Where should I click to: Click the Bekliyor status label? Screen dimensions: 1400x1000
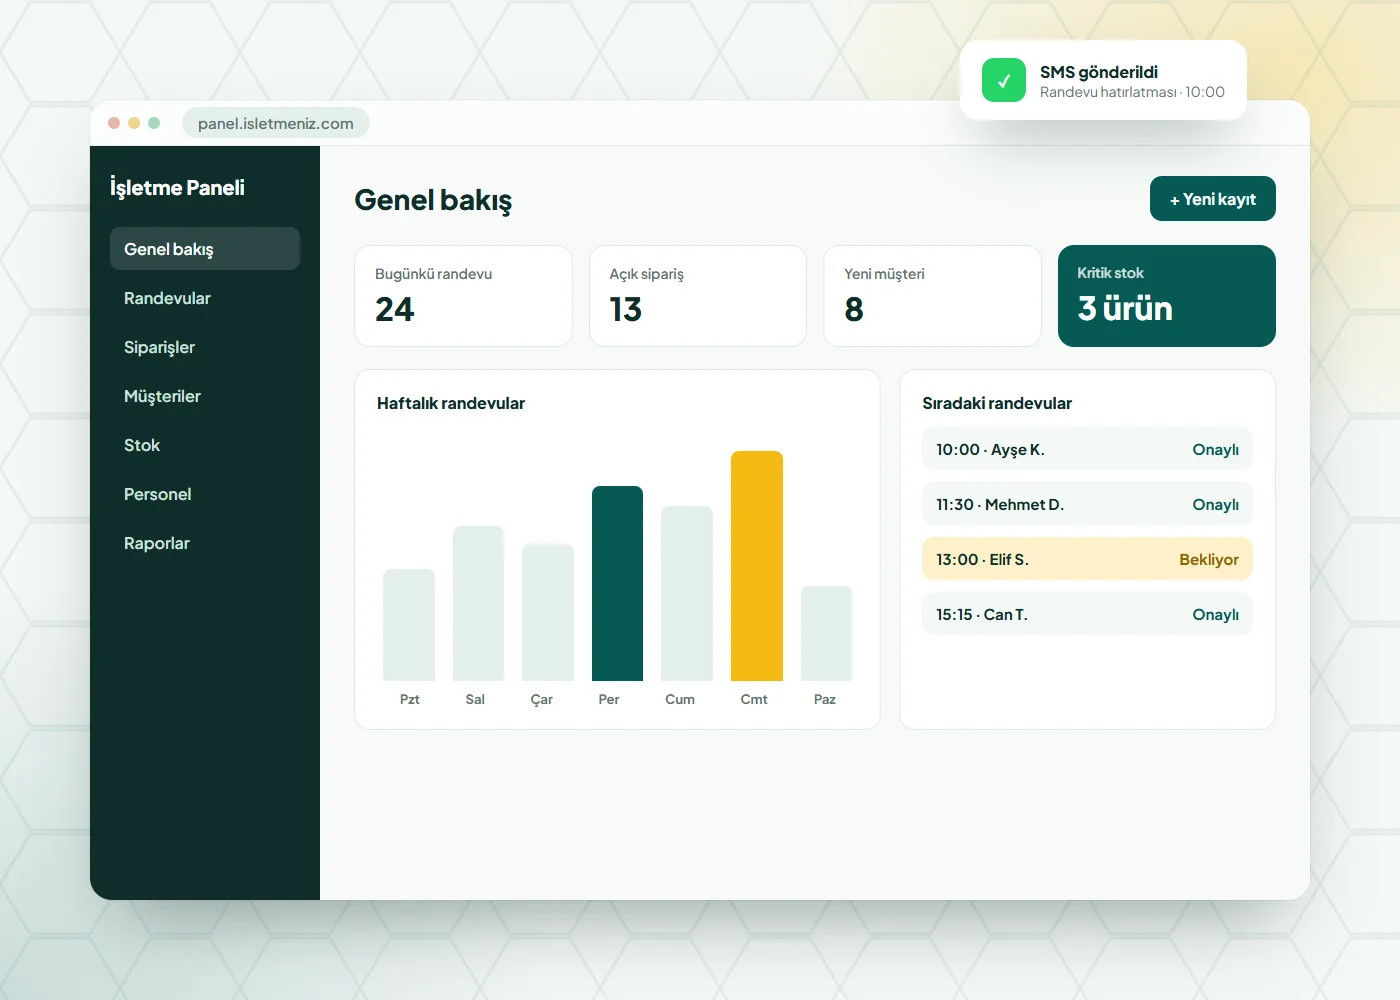(x=1209, y=560)
